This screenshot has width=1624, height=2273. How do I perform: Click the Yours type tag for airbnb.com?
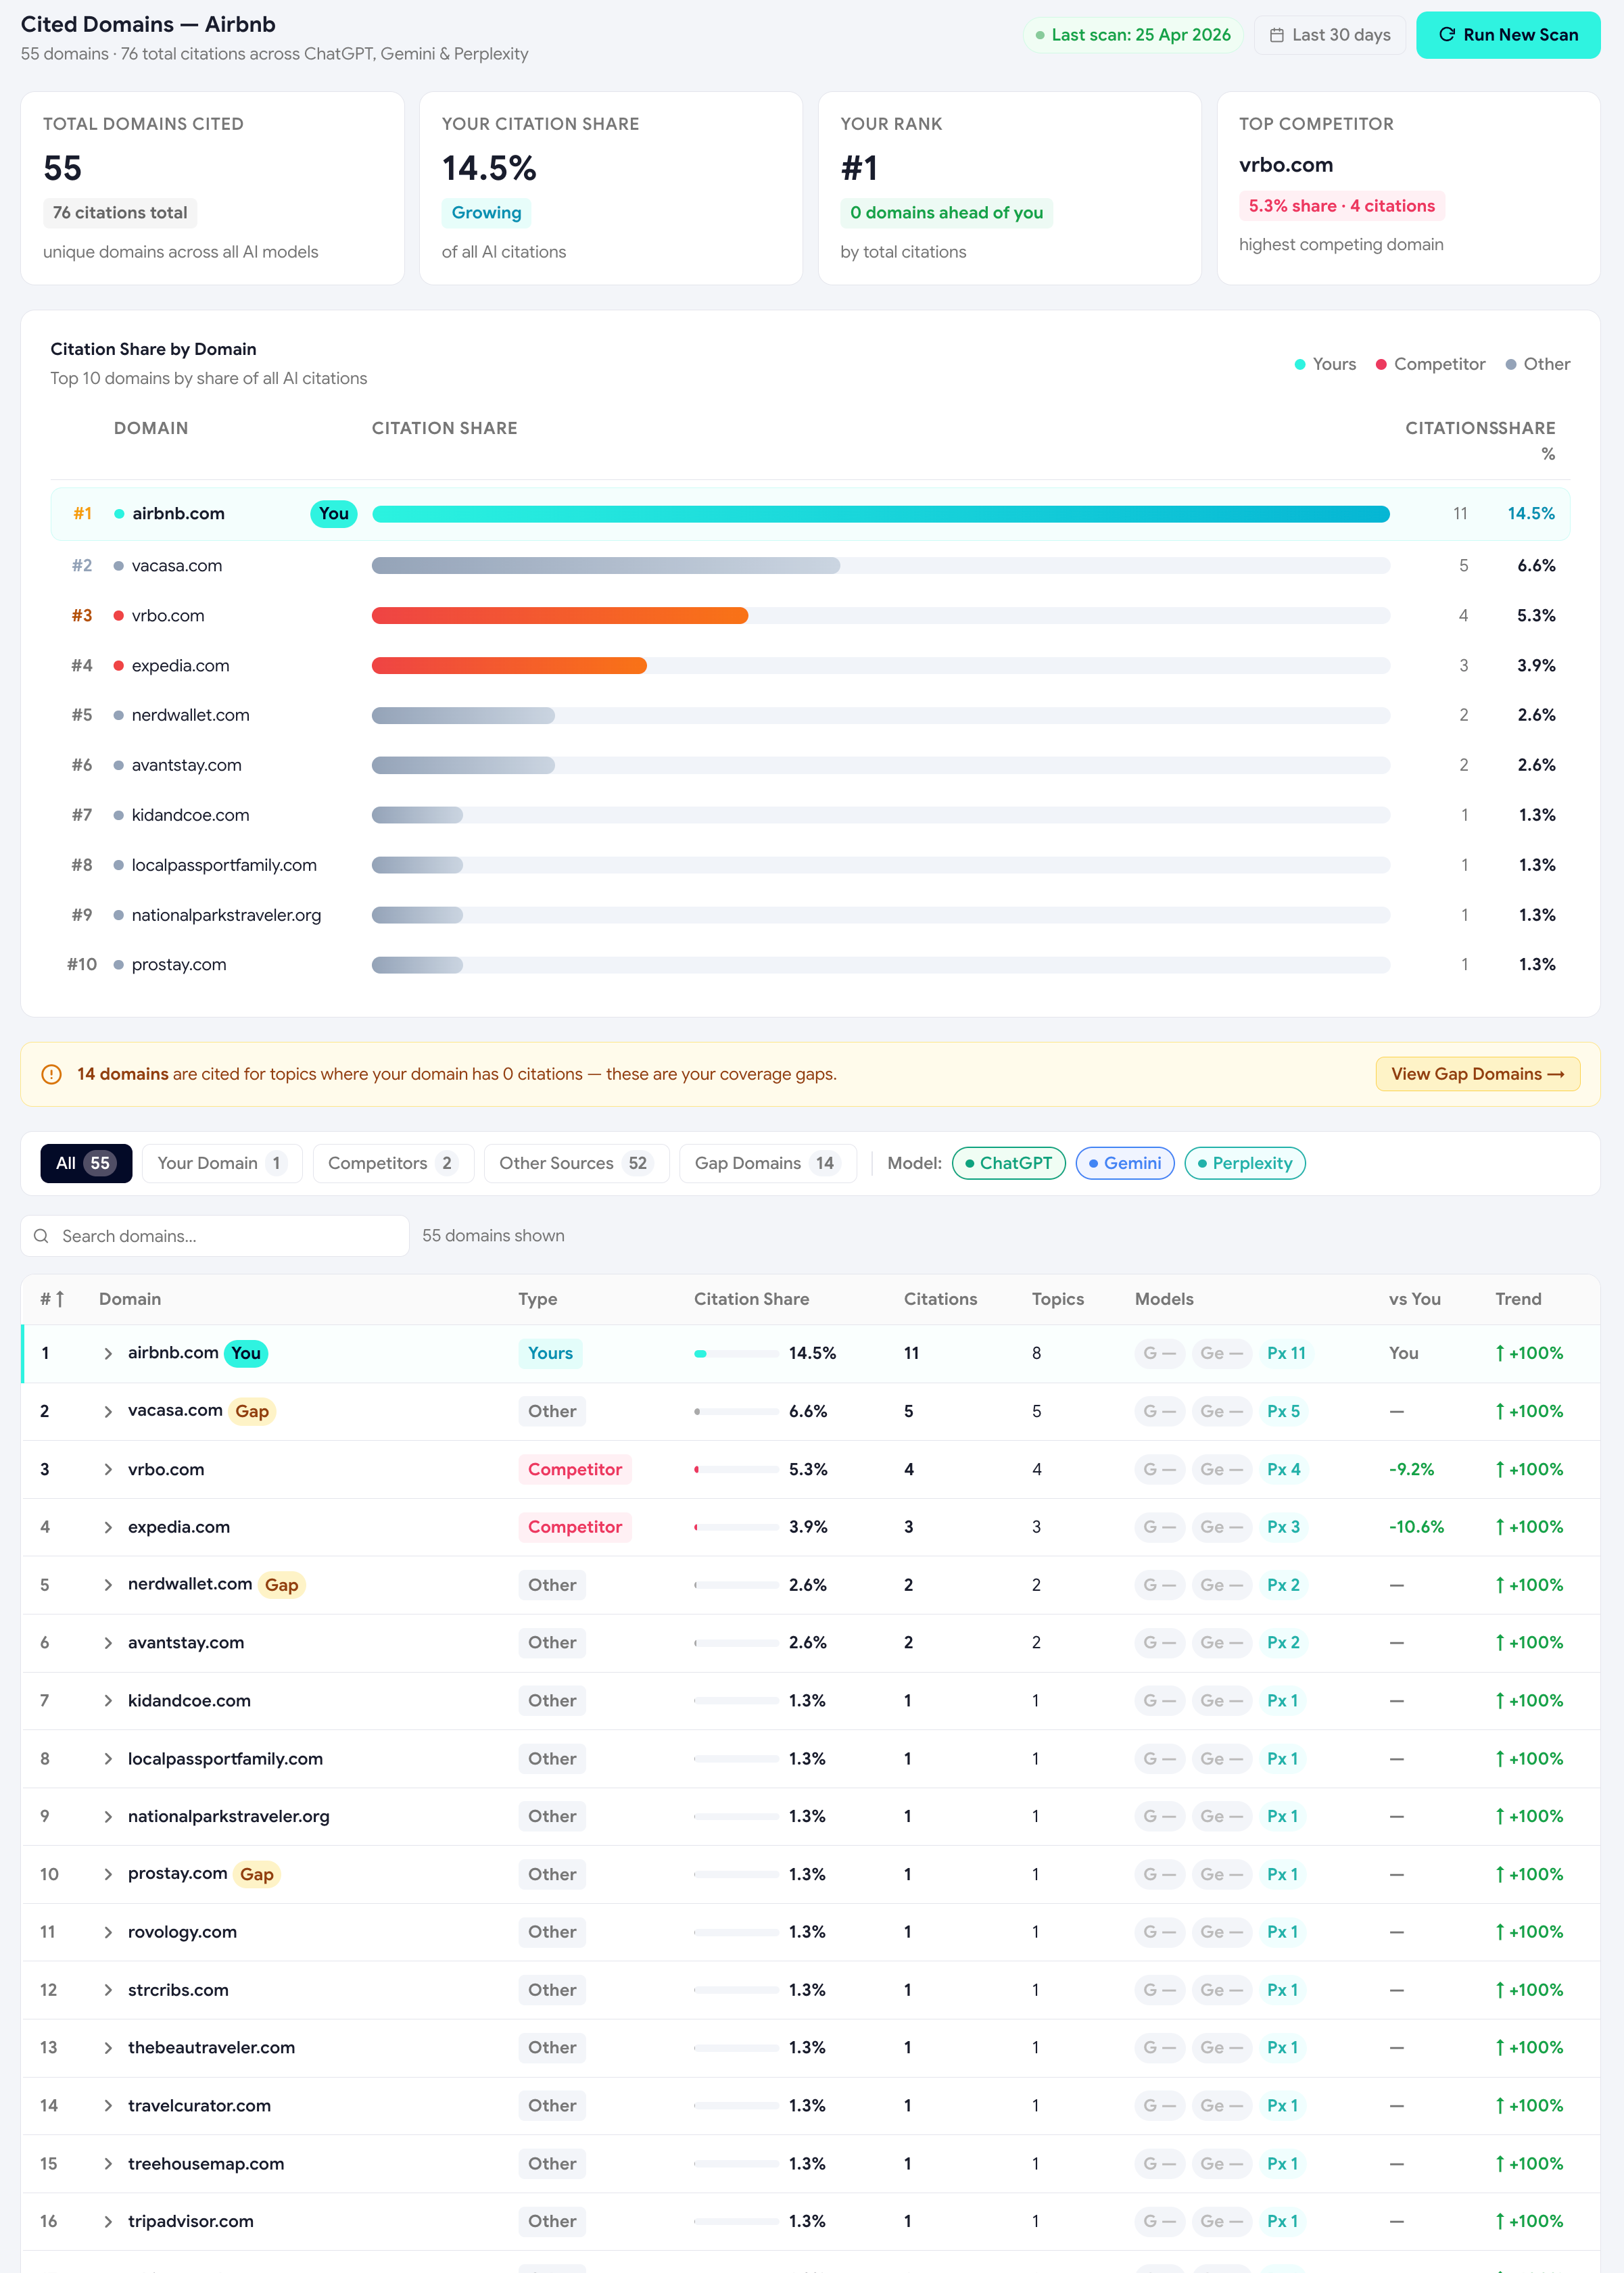pos(550,1354)
